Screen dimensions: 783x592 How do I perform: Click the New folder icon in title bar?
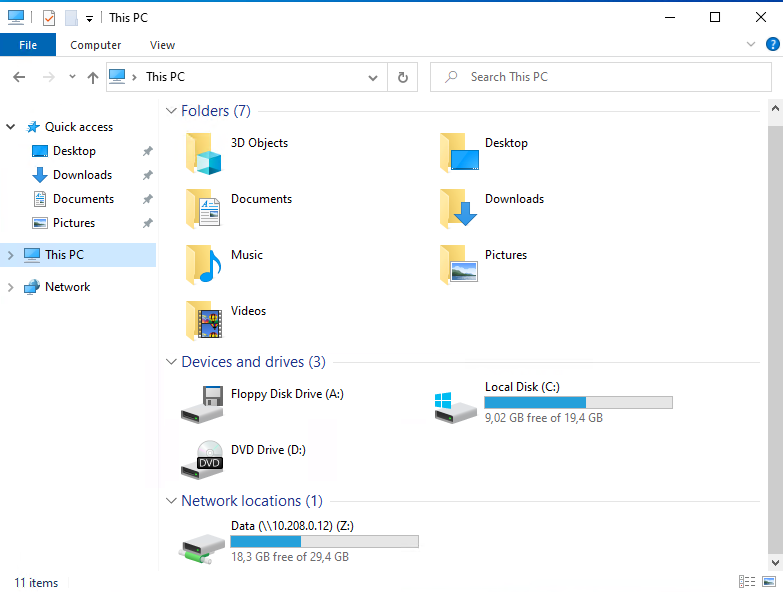[71, 18]
